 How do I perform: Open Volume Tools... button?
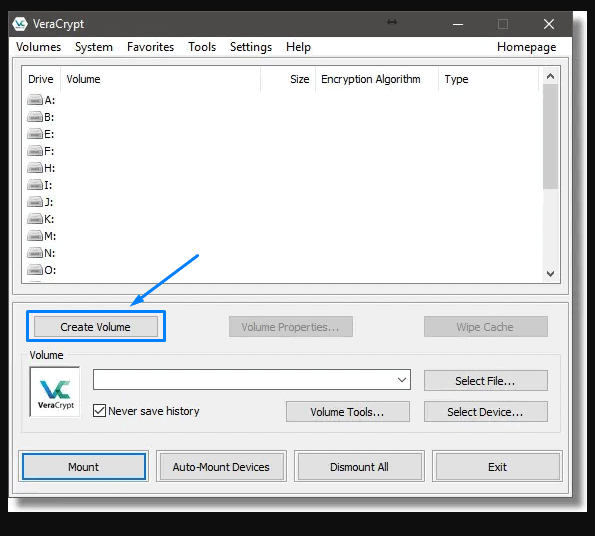[348, 412]
